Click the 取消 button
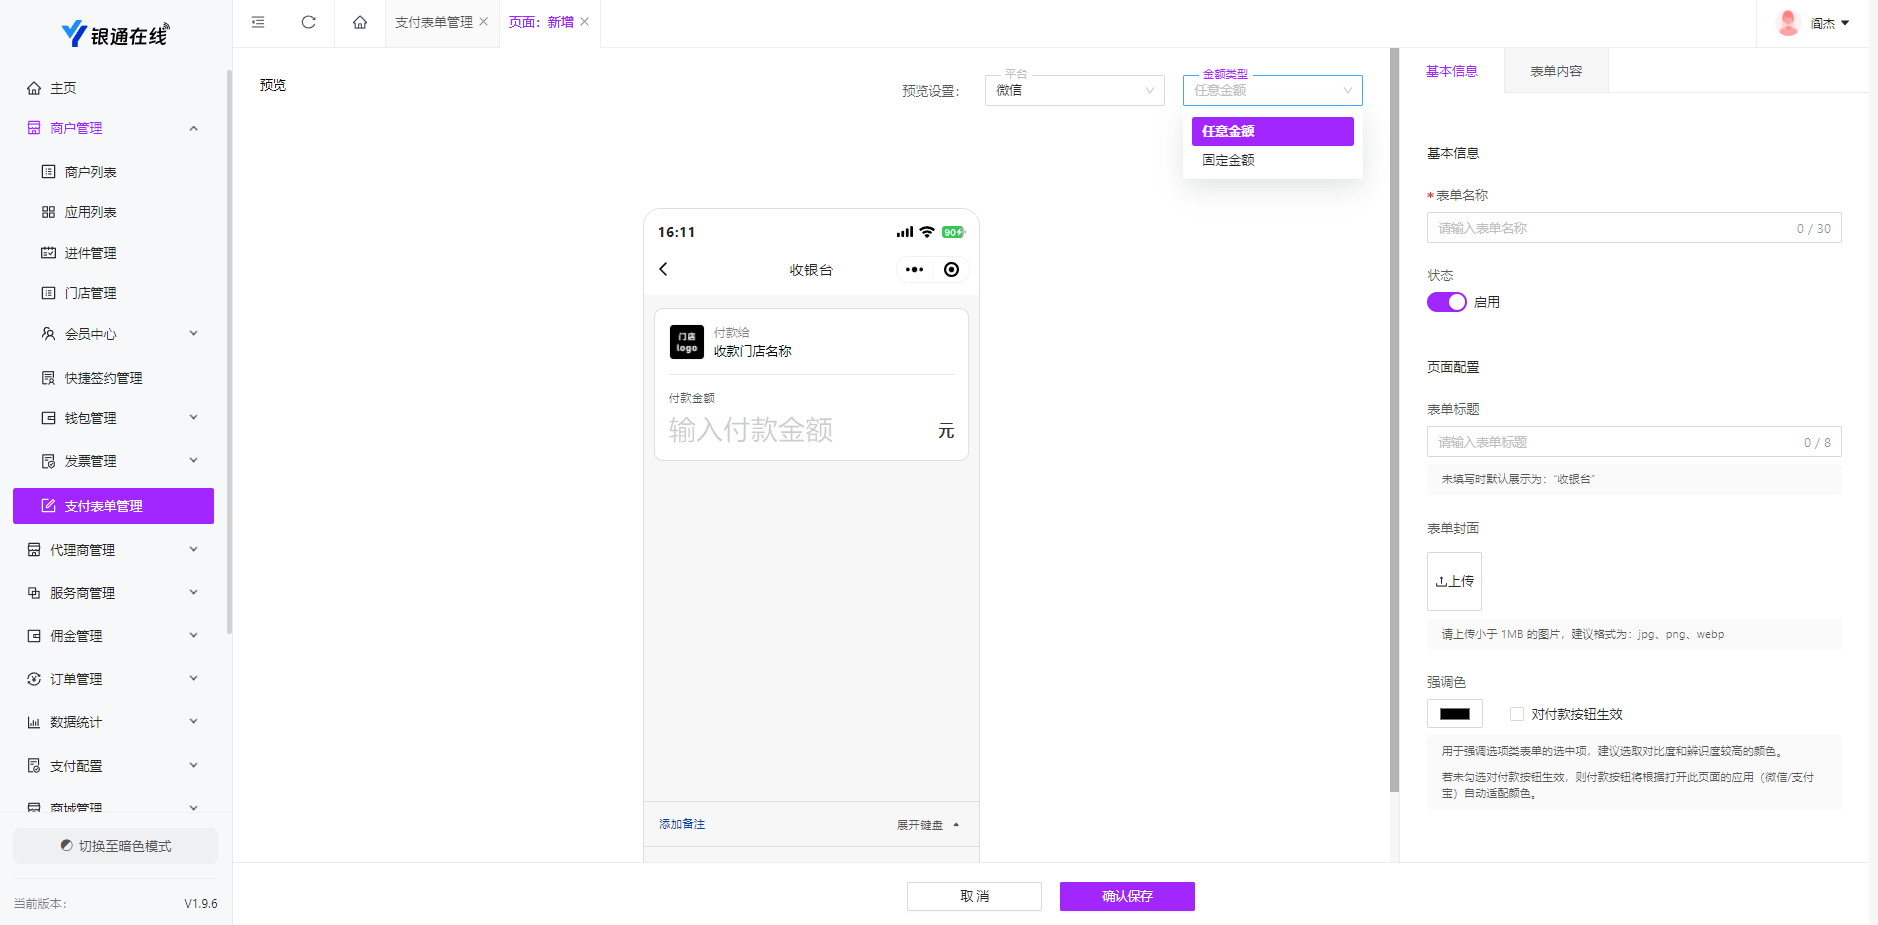 [x=974, y=896]
